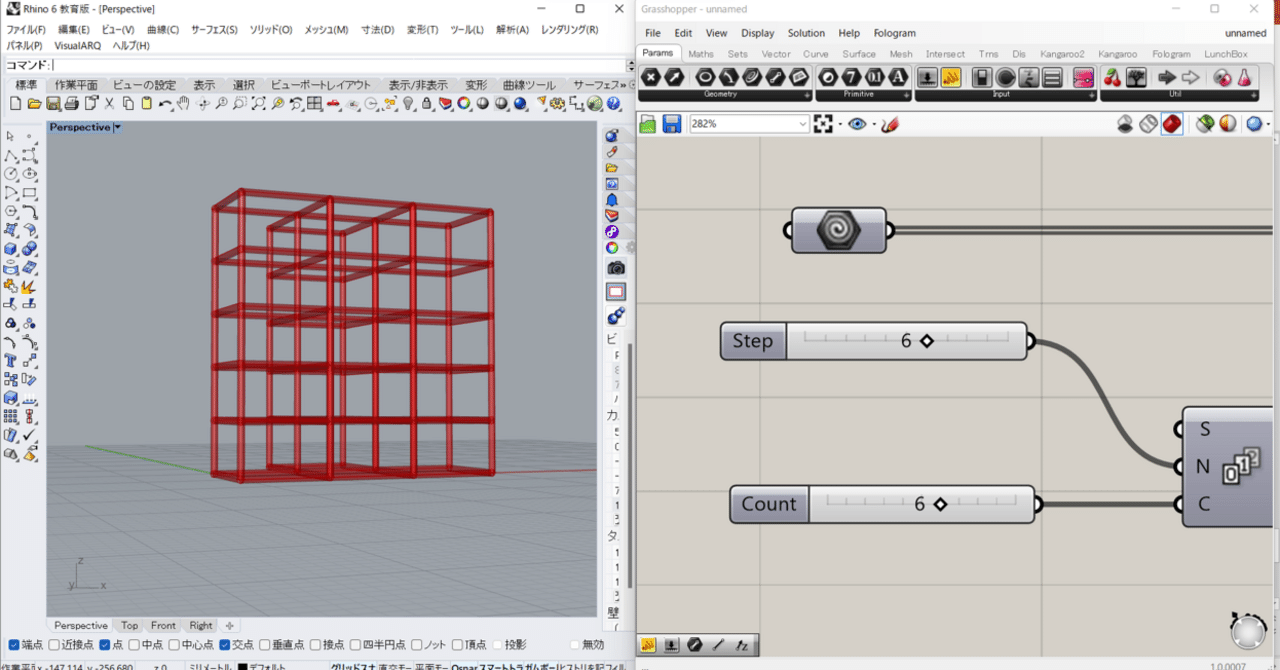
Task: Select the Polyline tool in Rhino sidebar
Action: [10, 155]
